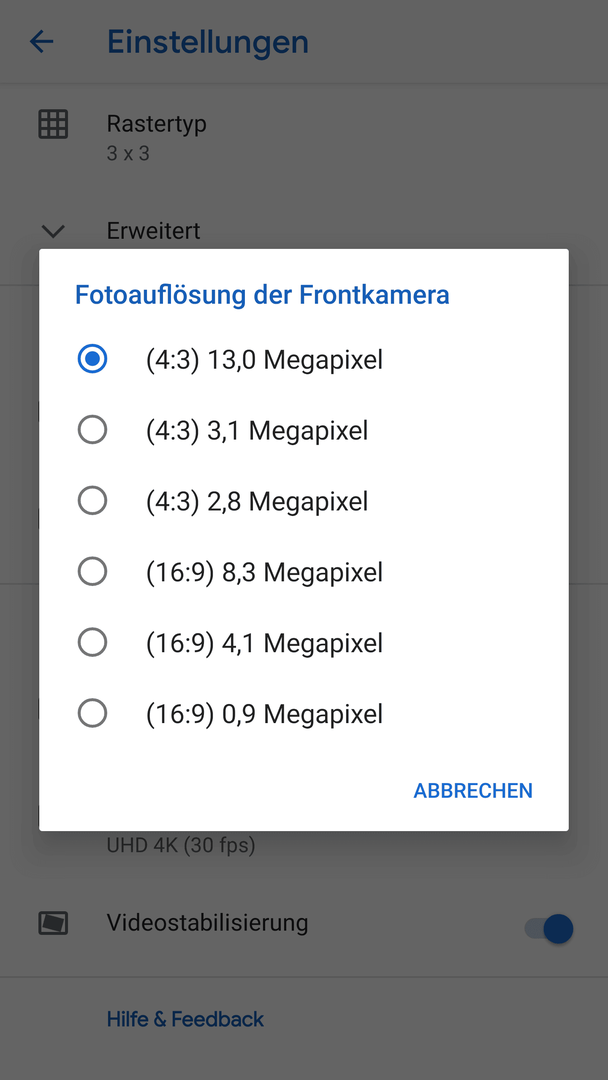
Task: Tap the back arrow icon
Action: 41,42
